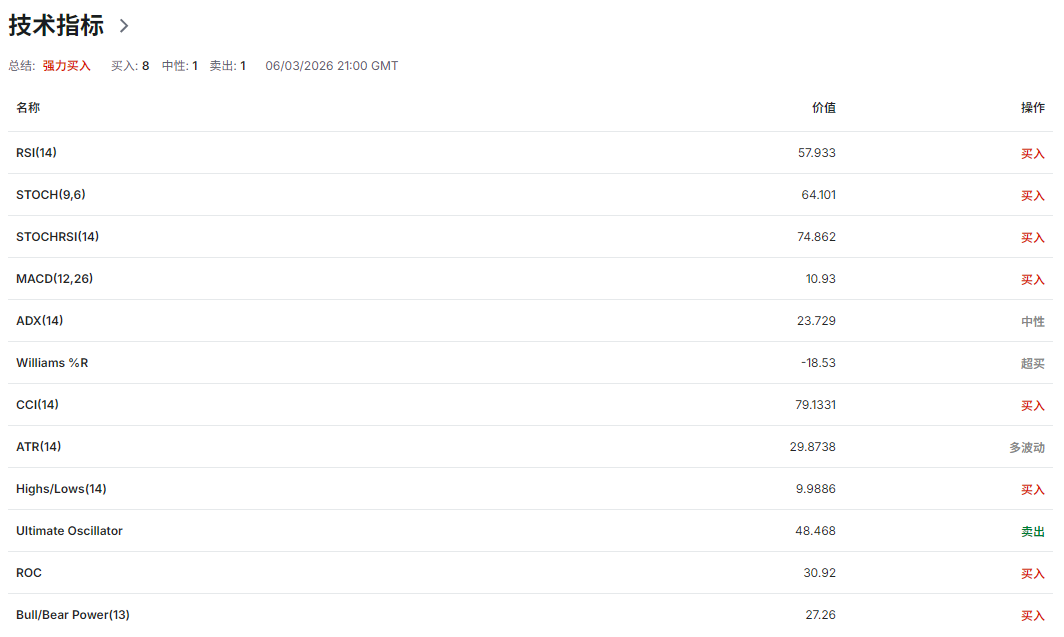Click Ultimate Oscillator indicator name
1064x637 pixels.
coord(69,531)
